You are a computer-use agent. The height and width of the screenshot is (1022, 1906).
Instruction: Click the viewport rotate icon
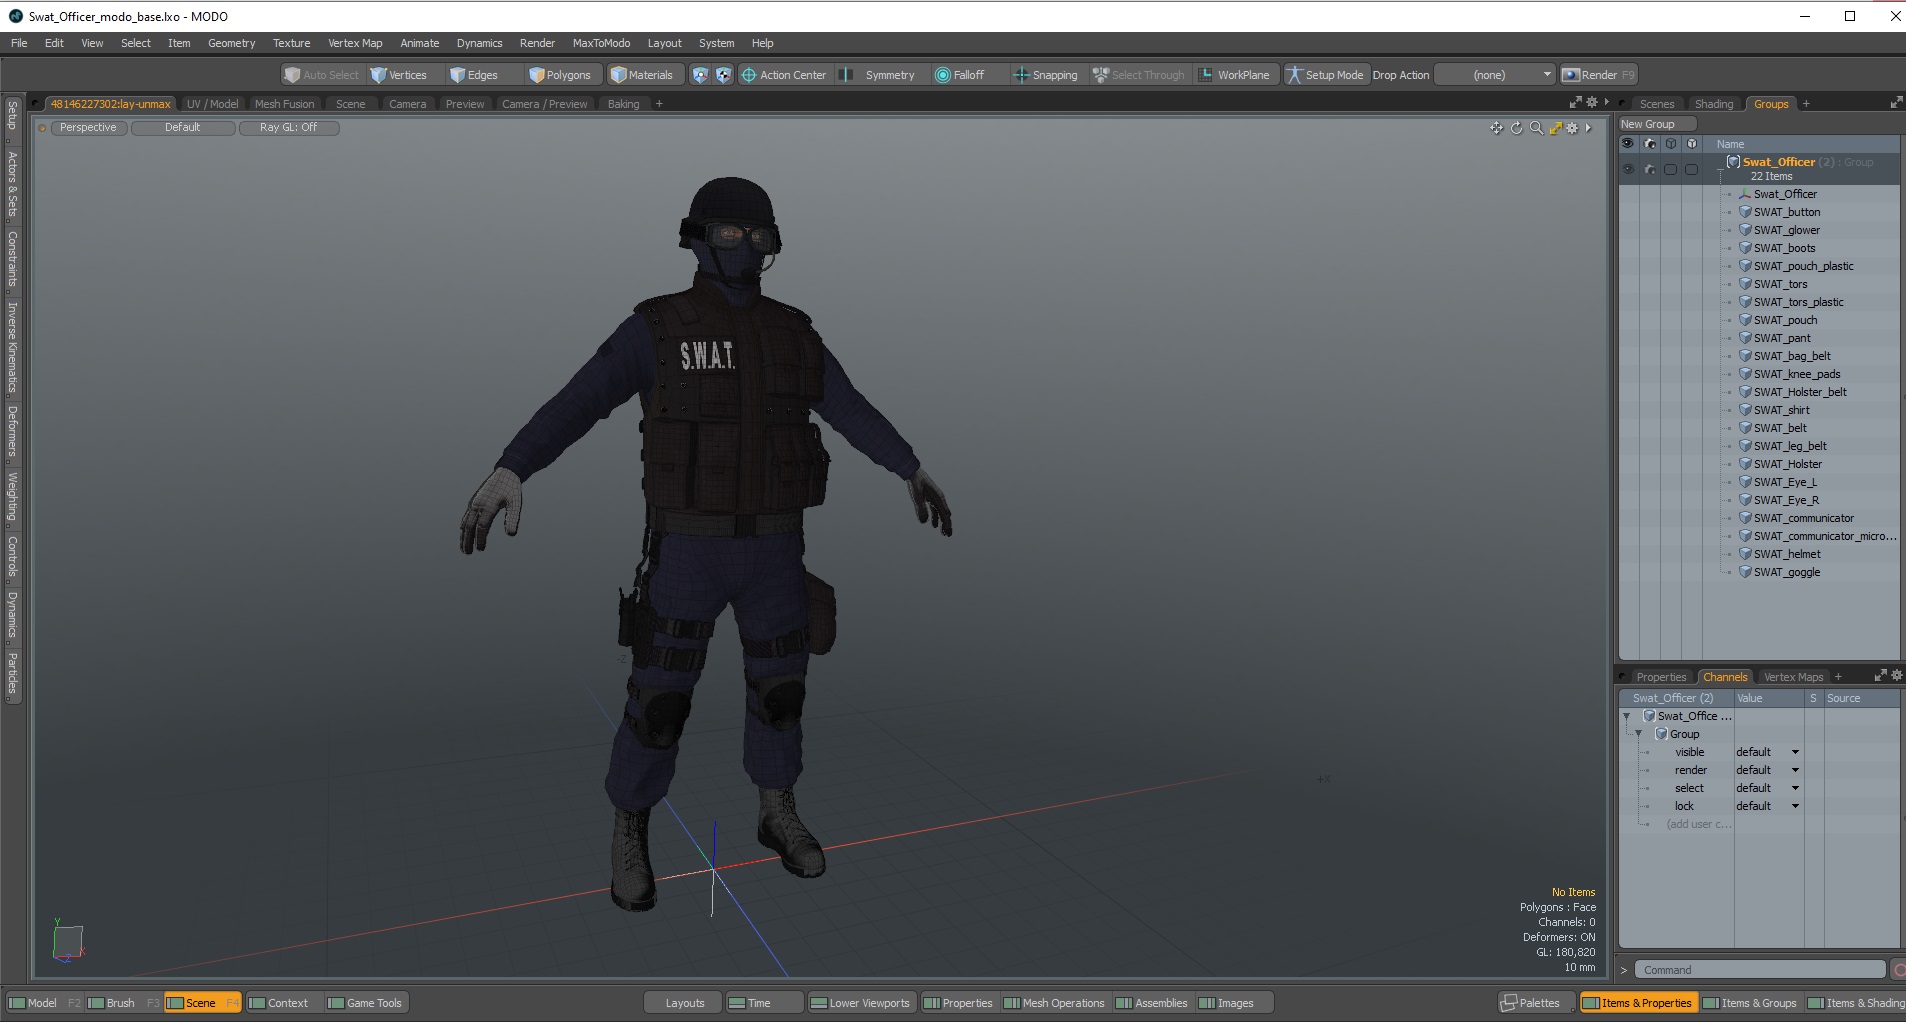pyautogui.click(x=1516, y=128)
